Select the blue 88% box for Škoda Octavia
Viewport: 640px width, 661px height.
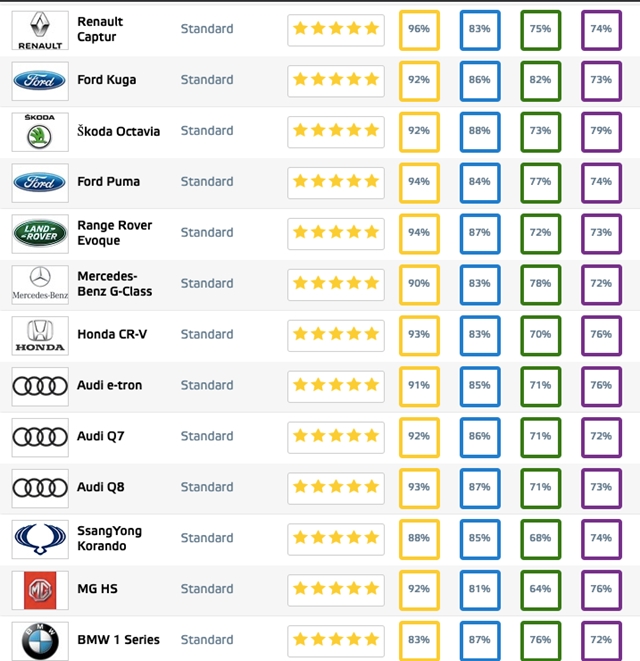click(480, 132)
